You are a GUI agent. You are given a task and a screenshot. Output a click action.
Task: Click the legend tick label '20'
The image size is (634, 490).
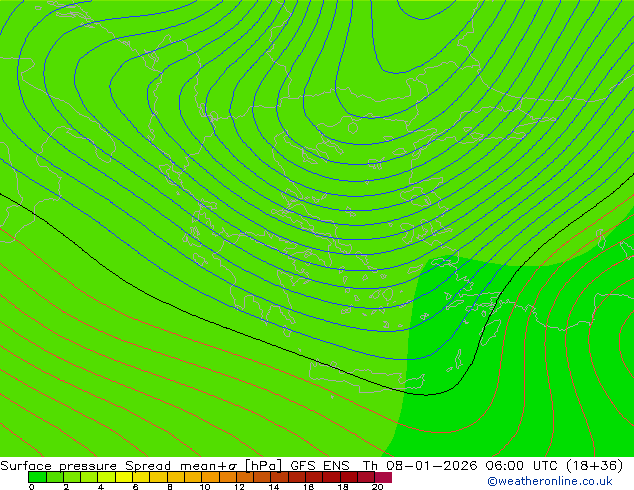(x=378, y=487)
